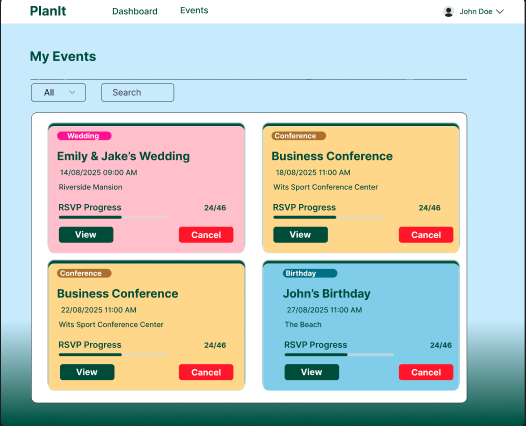526x426 pixels.
Task: Cancel Emily & Jake's Wedding event
Action: pyautogui.click(x=206, y=235)
